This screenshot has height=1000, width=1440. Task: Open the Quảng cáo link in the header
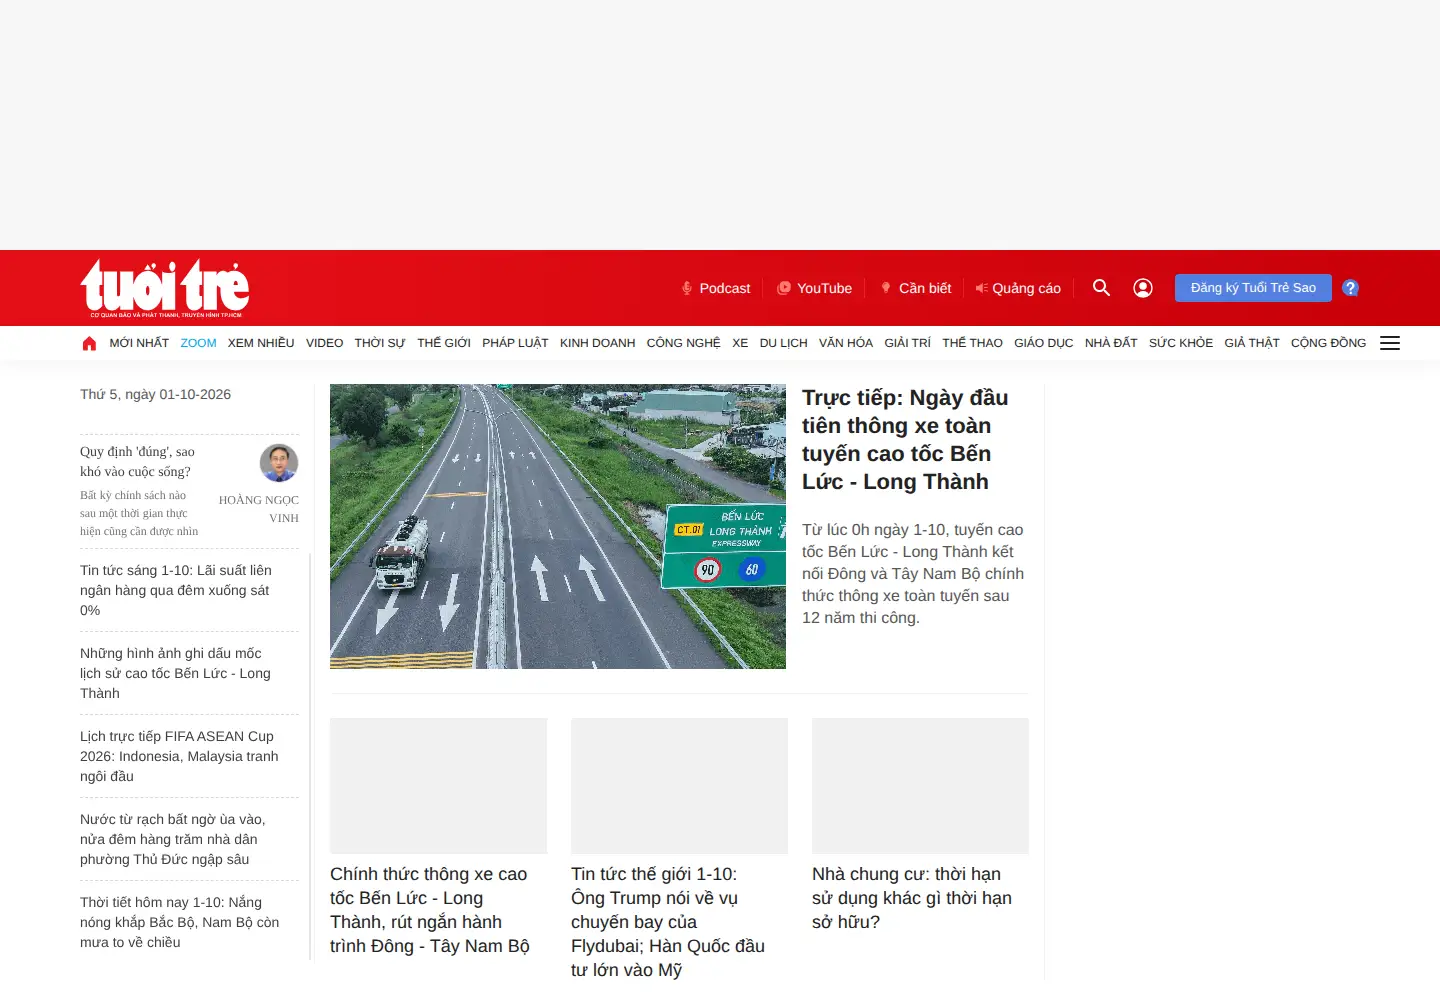click(x=1018, y=288)
